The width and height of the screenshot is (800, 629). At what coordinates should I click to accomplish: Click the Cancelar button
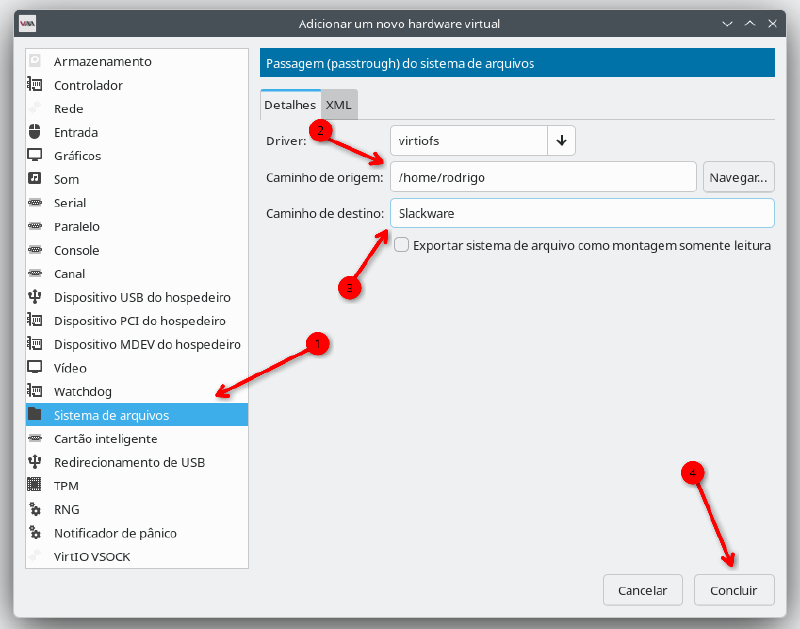click(642, 590)
